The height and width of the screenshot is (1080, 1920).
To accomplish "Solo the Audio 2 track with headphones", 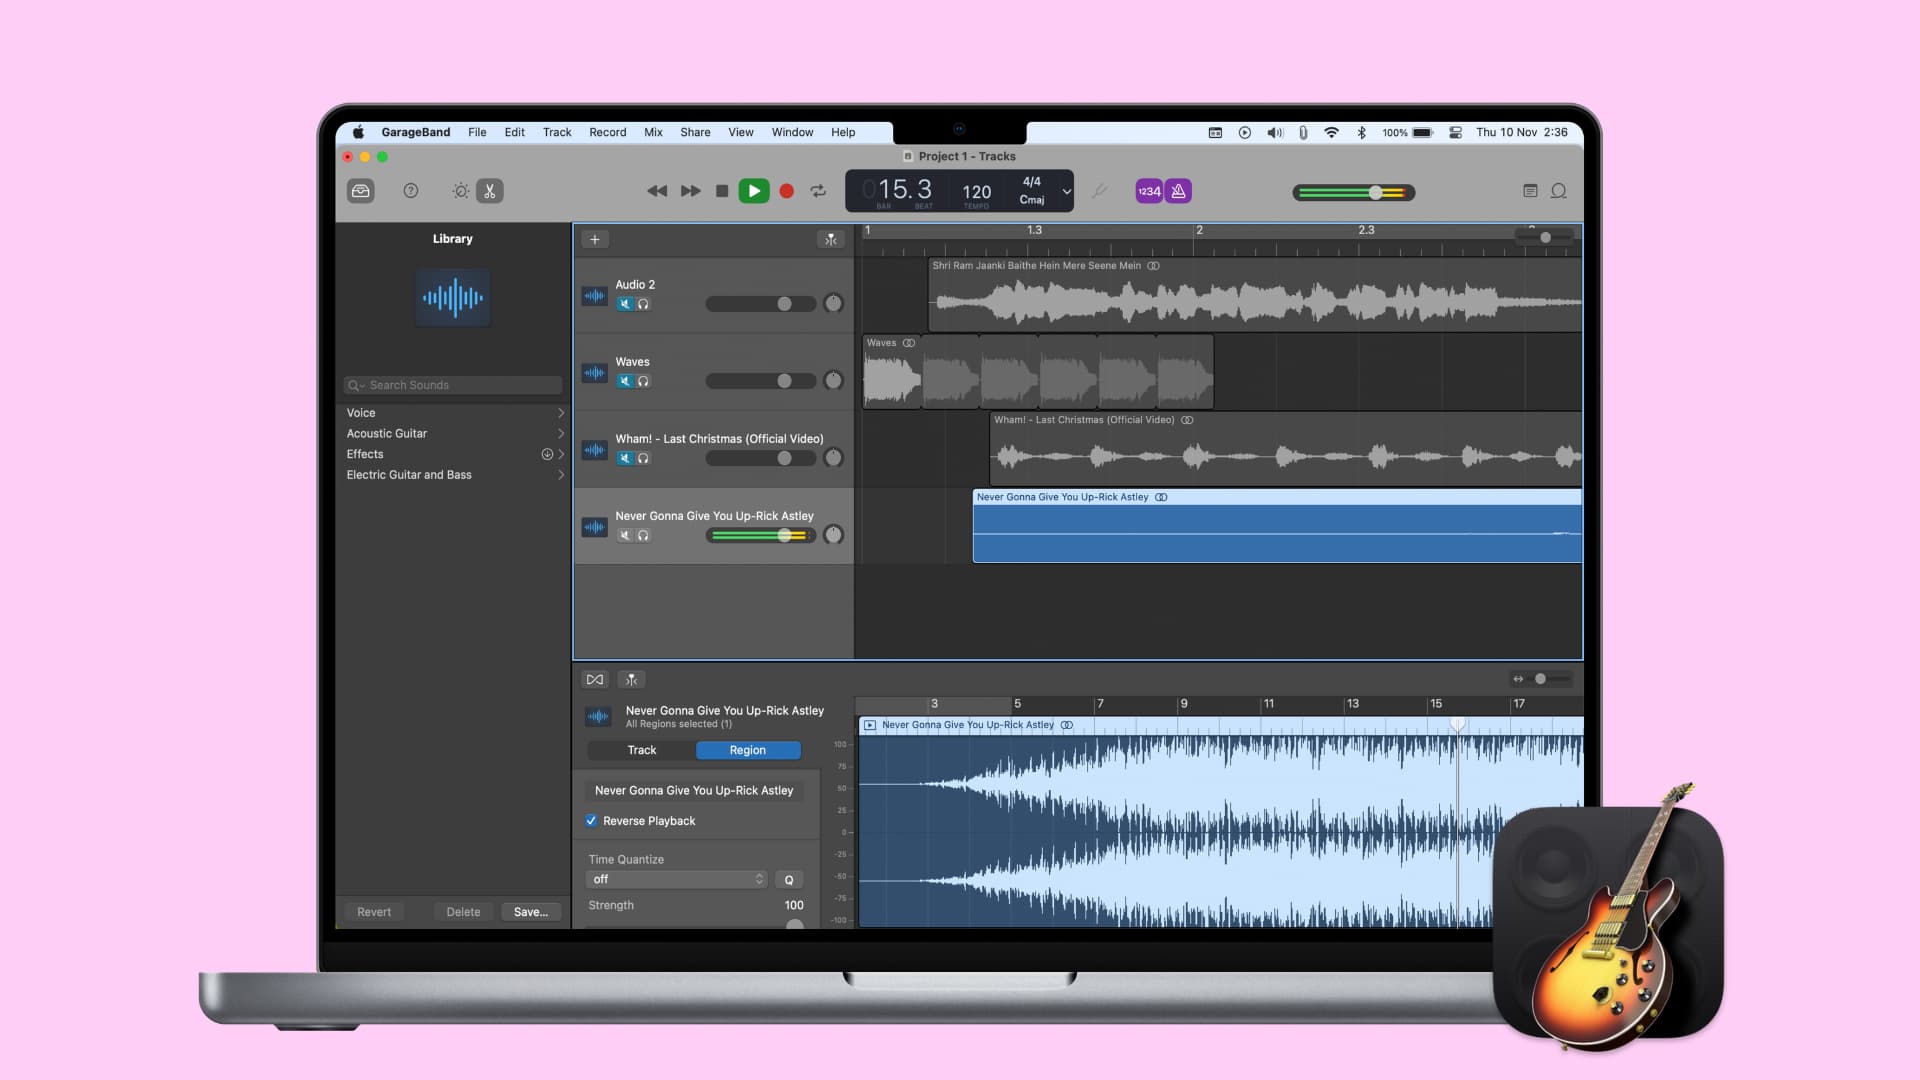I will pos(643,304).
